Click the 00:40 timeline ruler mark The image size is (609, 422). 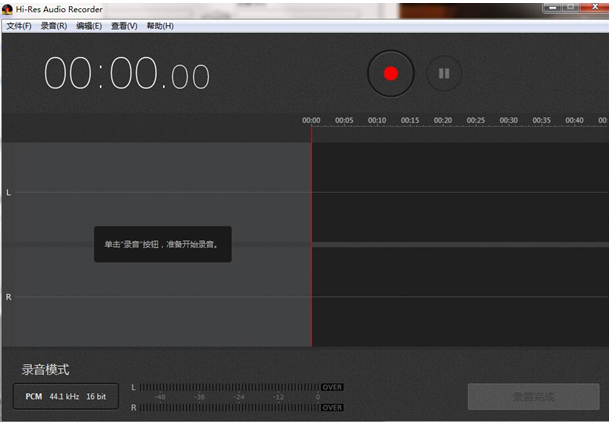pos(574,120)
